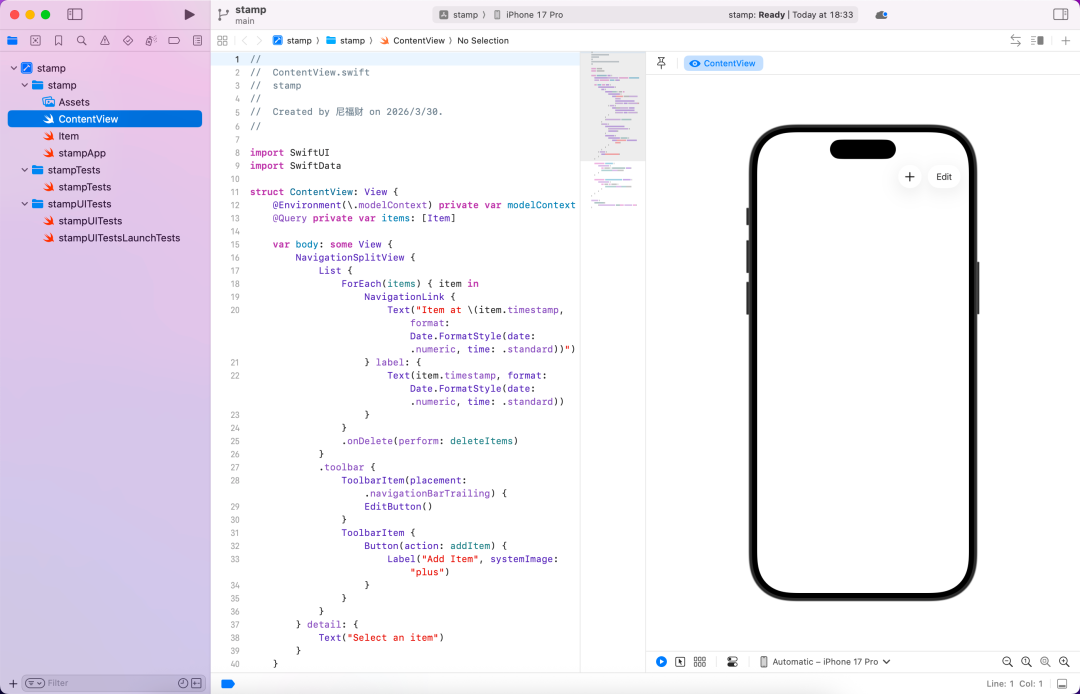Image resolution: width=1080 pixels, height=694 pixels.
Task: Open the Automatic – iPhone 17 Pro dropdown
Action: point(825,662)
